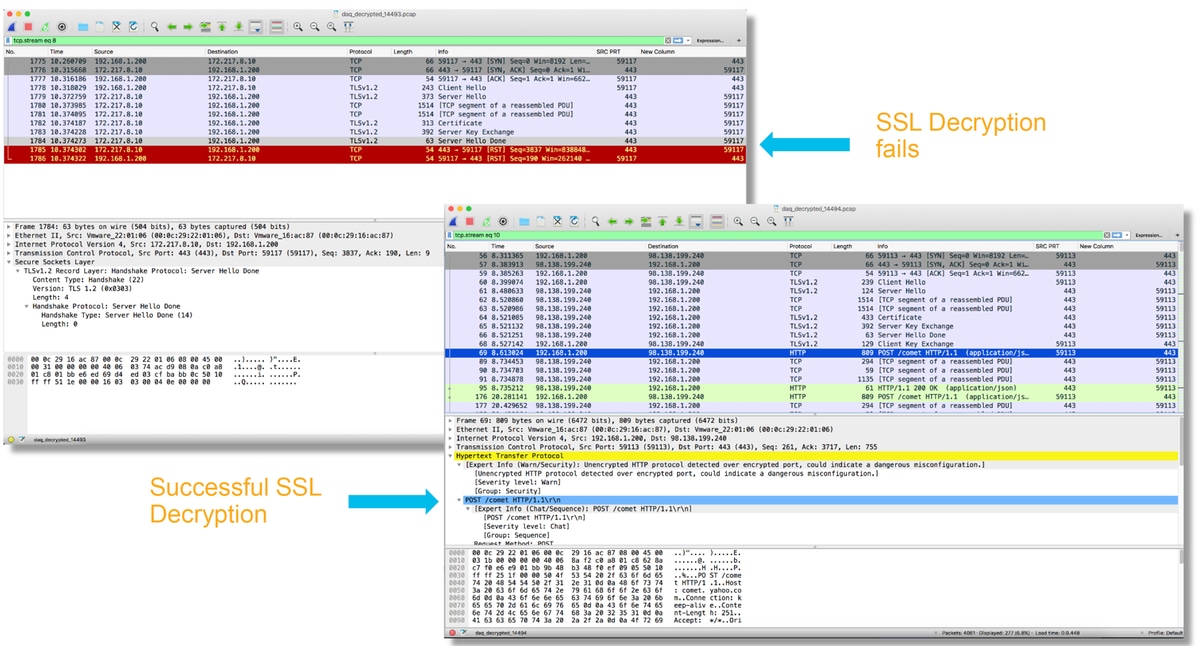Collapse the TLSv1.2 Record Layer node

coord(17,271)
